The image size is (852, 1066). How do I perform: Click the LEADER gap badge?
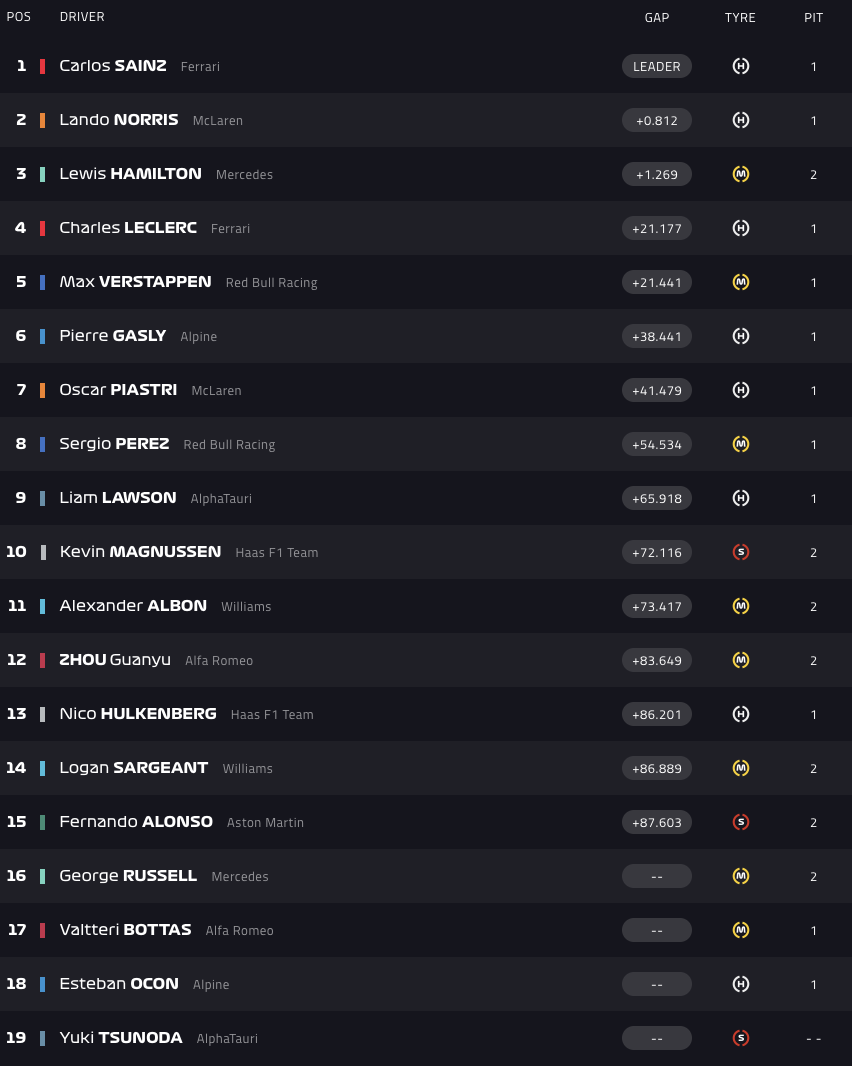pyautogui.click(x=657, y=66)
